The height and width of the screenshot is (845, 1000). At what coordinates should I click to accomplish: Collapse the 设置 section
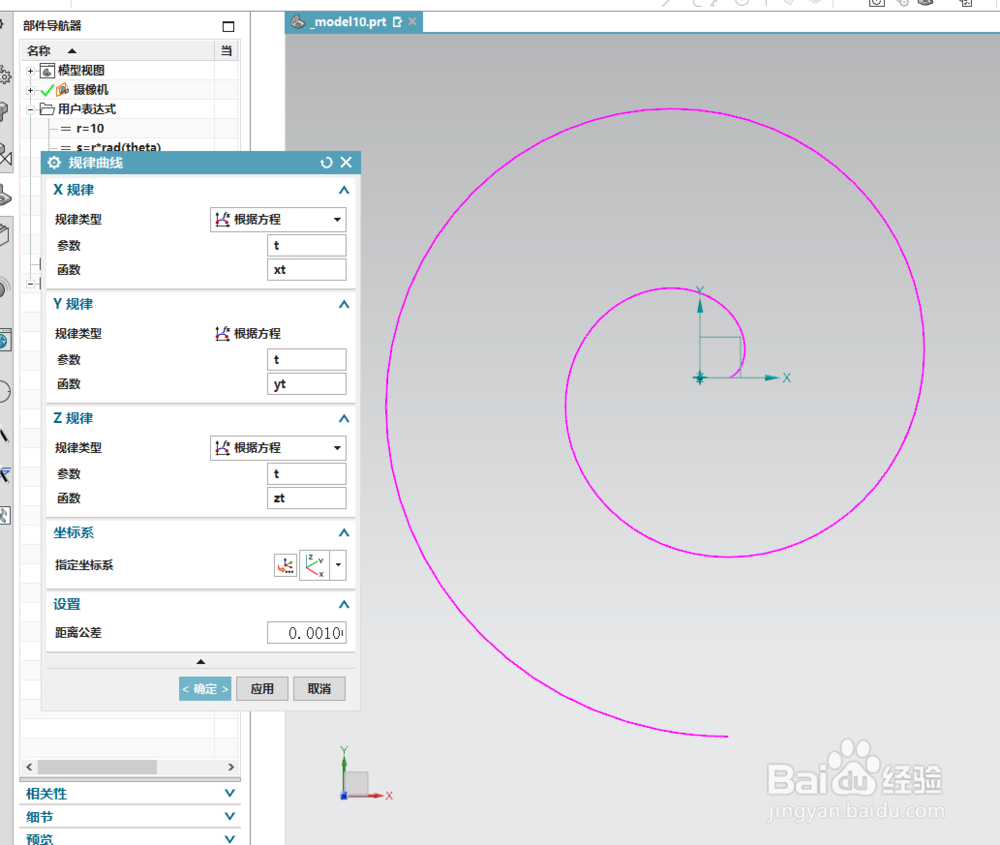click(344, 605)
